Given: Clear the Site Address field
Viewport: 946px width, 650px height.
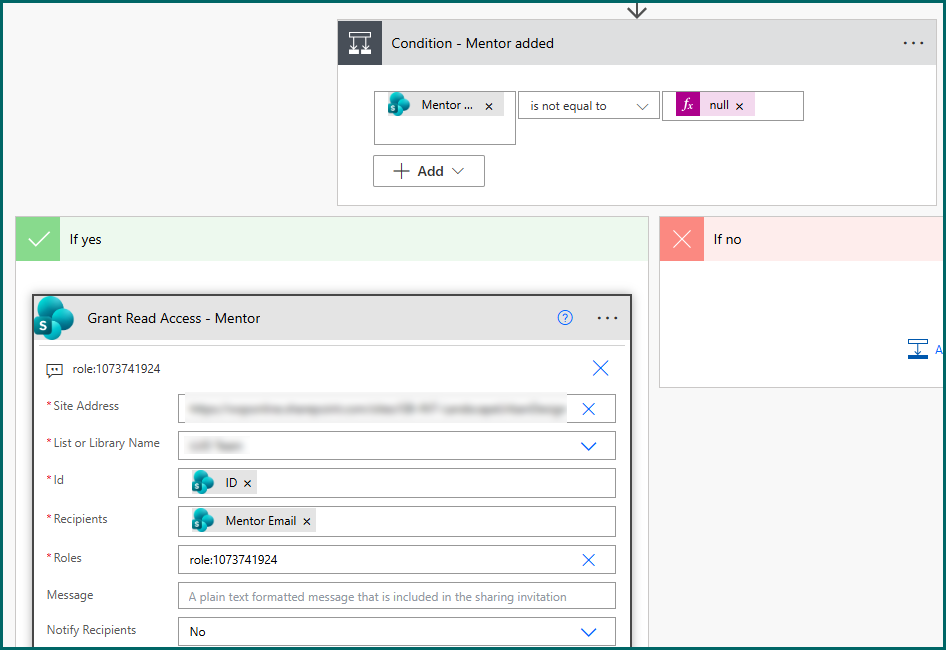Looking at the screenshot, I should [x=588, y=409].
